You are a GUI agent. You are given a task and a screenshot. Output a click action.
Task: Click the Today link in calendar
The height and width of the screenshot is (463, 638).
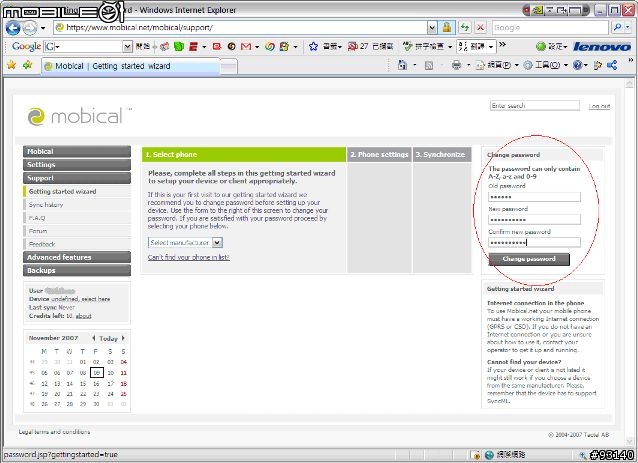[x=108, y=339]
